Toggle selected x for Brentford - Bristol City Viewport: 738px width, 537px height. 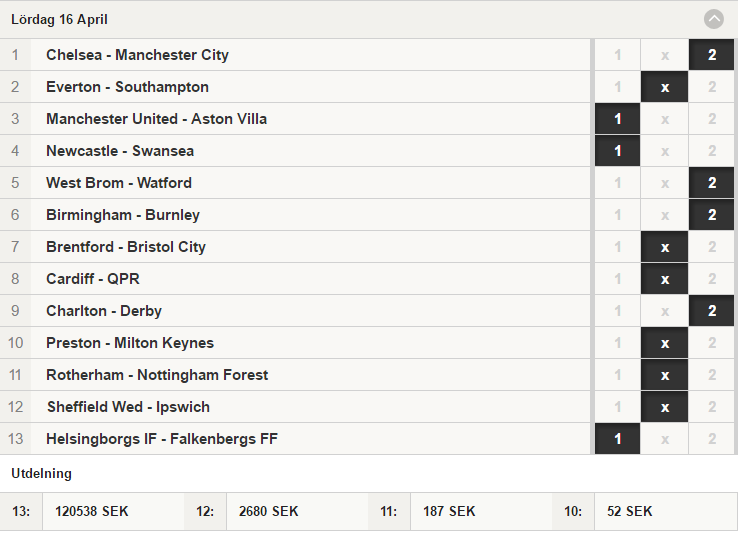pyautogui.click(x=665, y=247)
